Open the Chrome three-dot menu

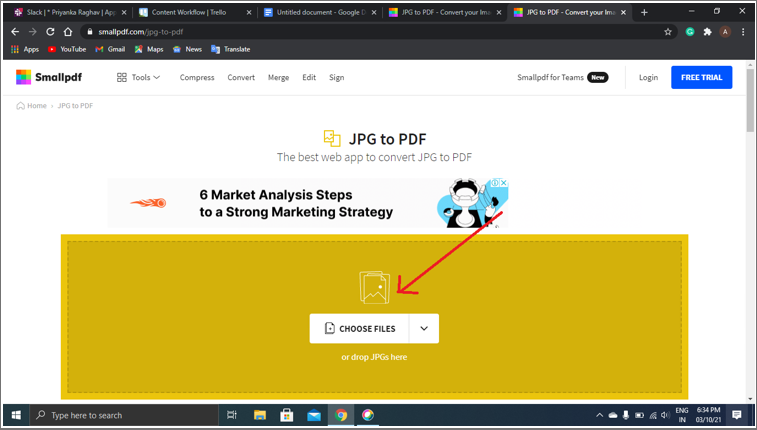pos(743,32)
